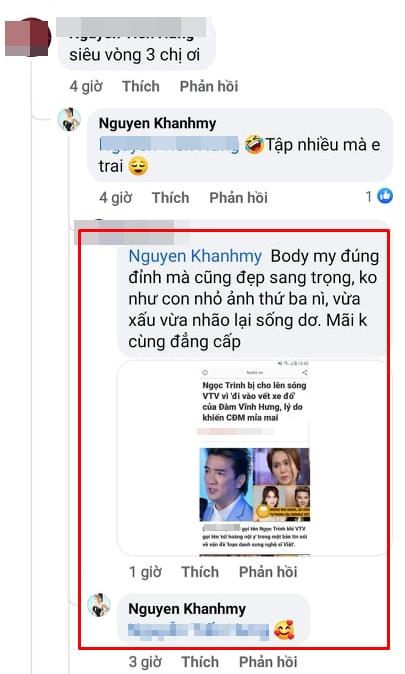Click Phản hồi beside the 3 giờ timestamp

(x=268, y=662)
